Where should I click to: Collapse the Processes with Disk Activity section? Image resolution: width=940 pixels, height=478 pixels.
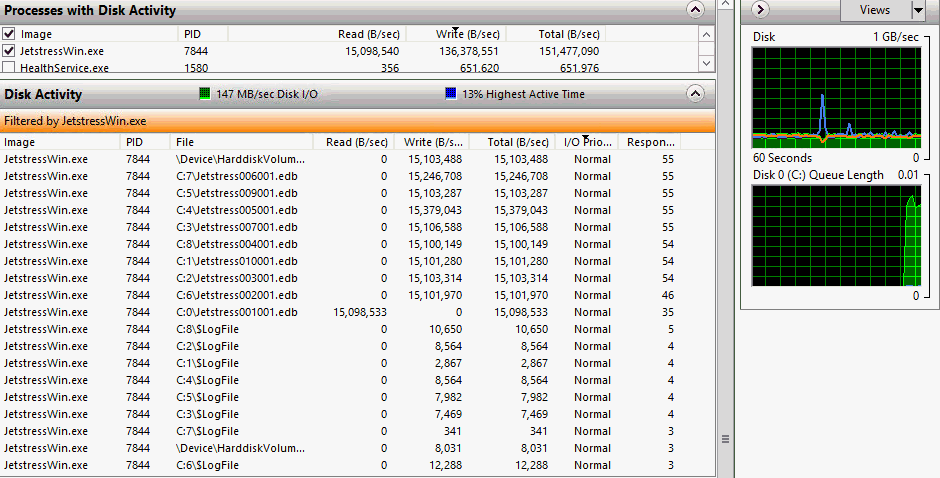(x=695, y=10)
